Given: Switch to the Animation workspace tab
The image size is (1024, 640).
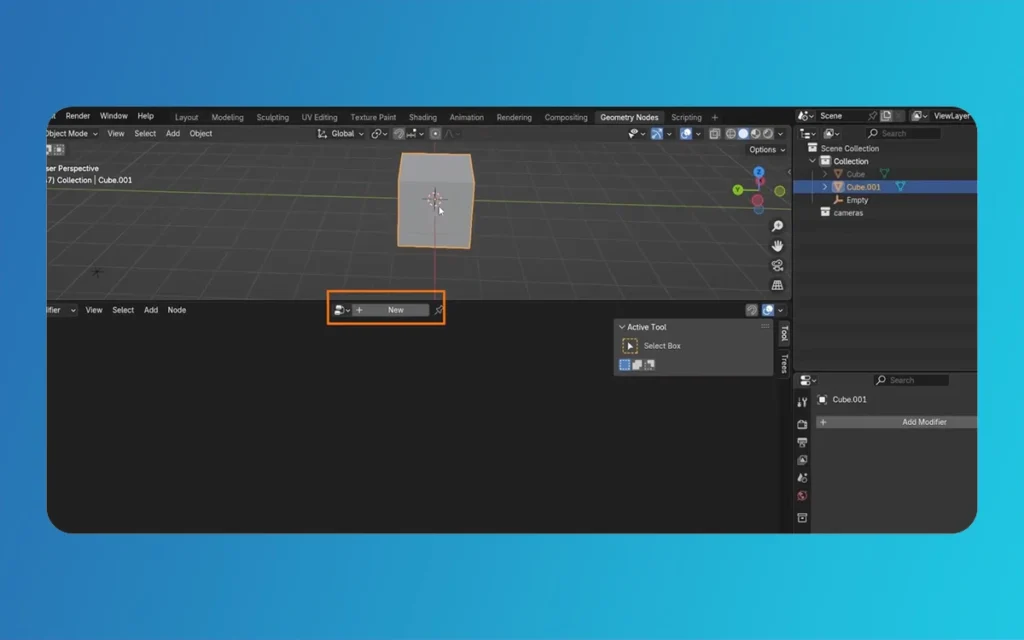Looking at the screenshot, I should pos(466,118).
